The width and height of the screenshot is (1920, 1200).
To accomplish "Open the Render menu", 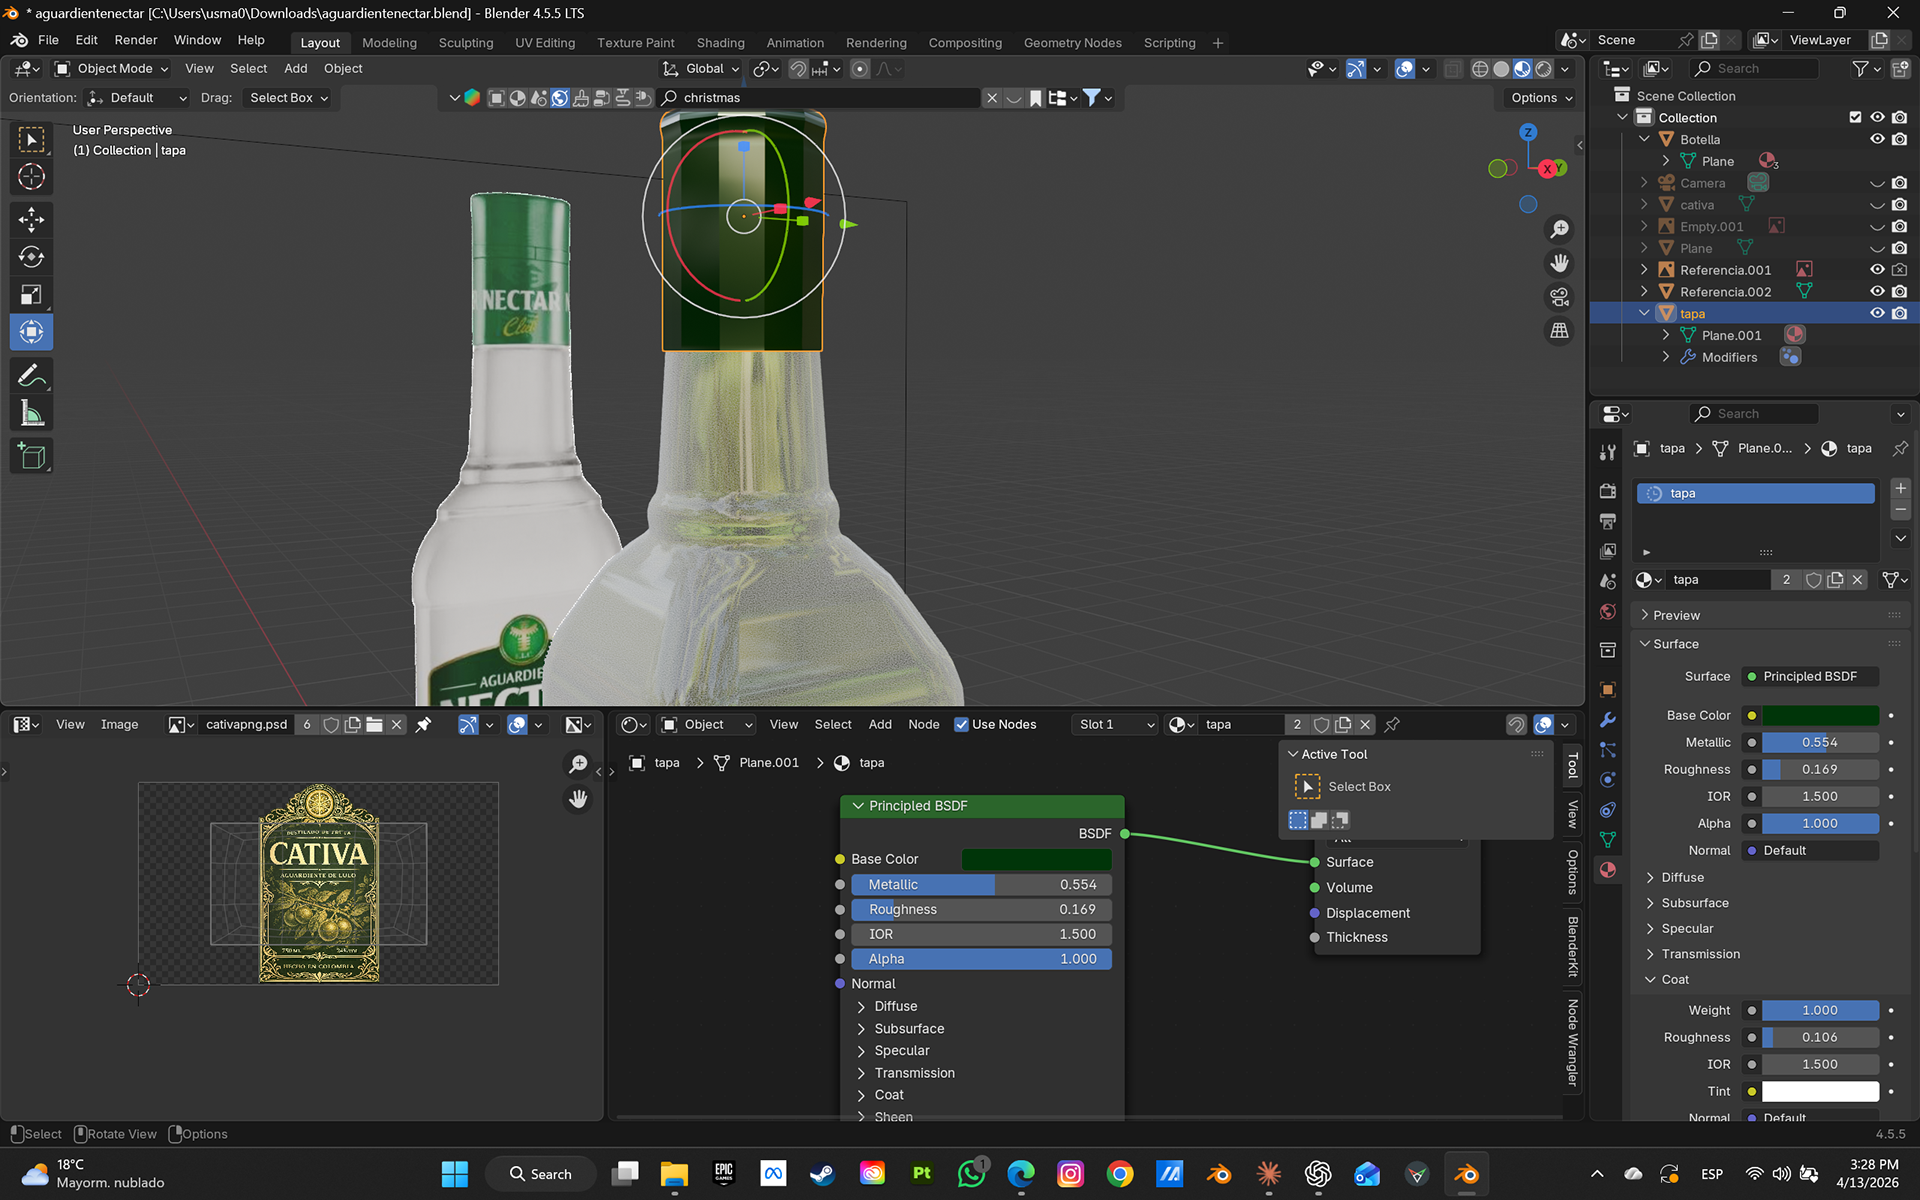I will [x=135, y=40].
